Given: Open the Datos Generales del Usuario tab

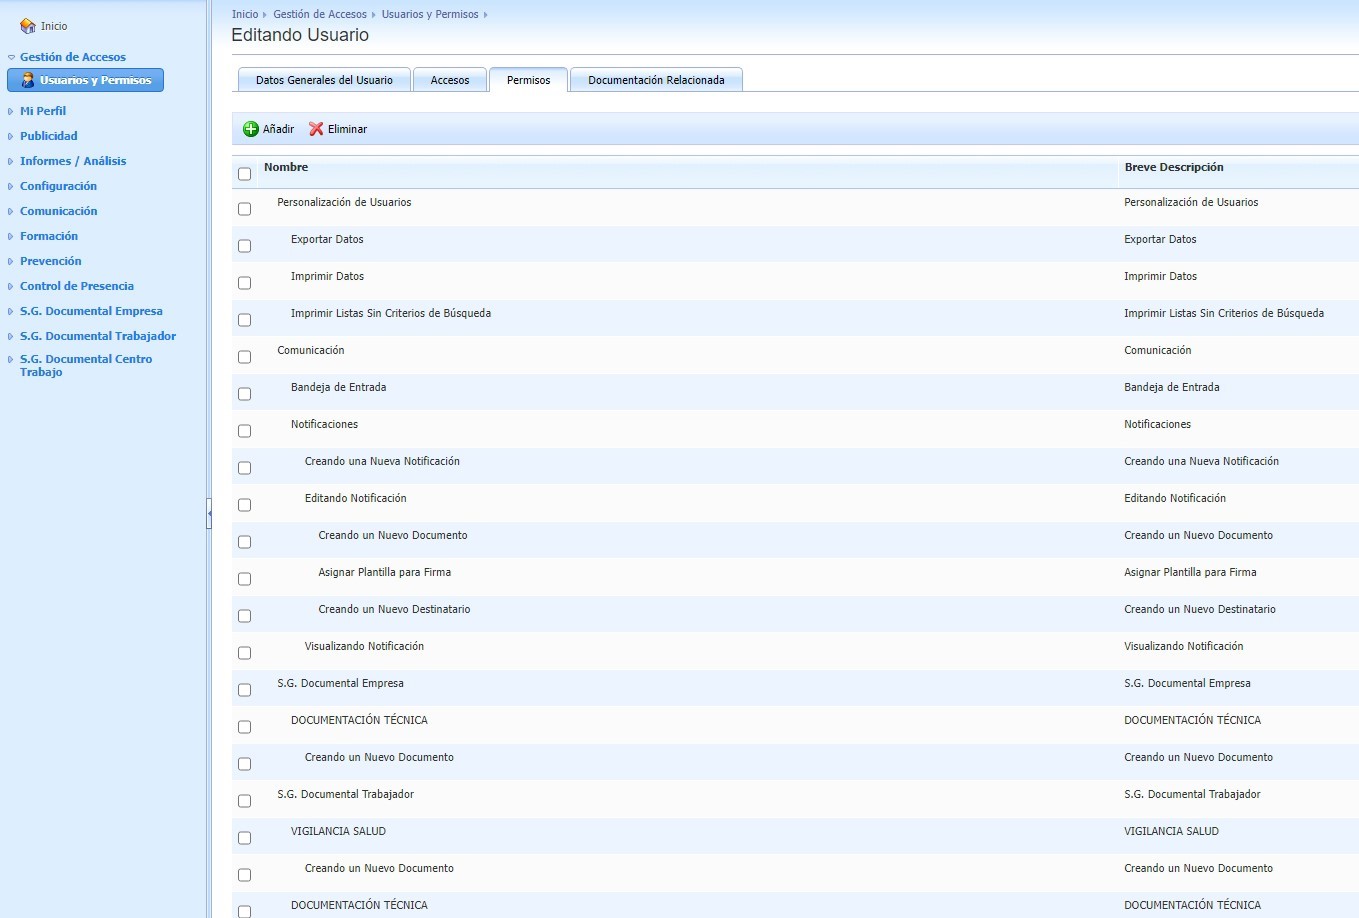Looking at the screenshot, I should click(324, 80).
